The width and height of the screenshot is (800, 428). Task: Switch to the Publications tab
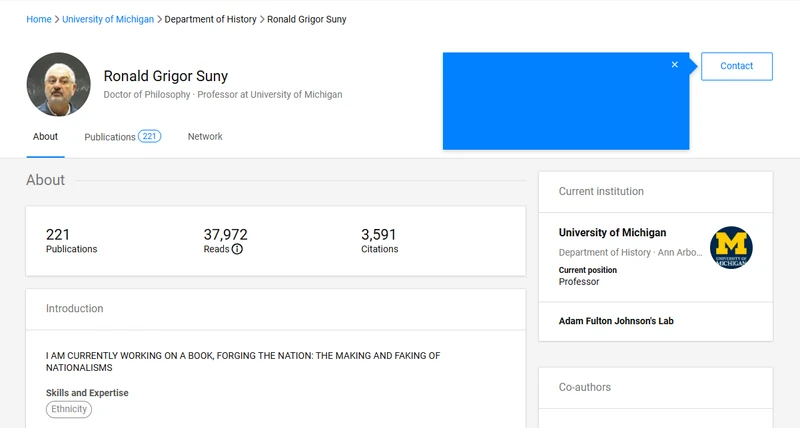(x=122, y=137)
